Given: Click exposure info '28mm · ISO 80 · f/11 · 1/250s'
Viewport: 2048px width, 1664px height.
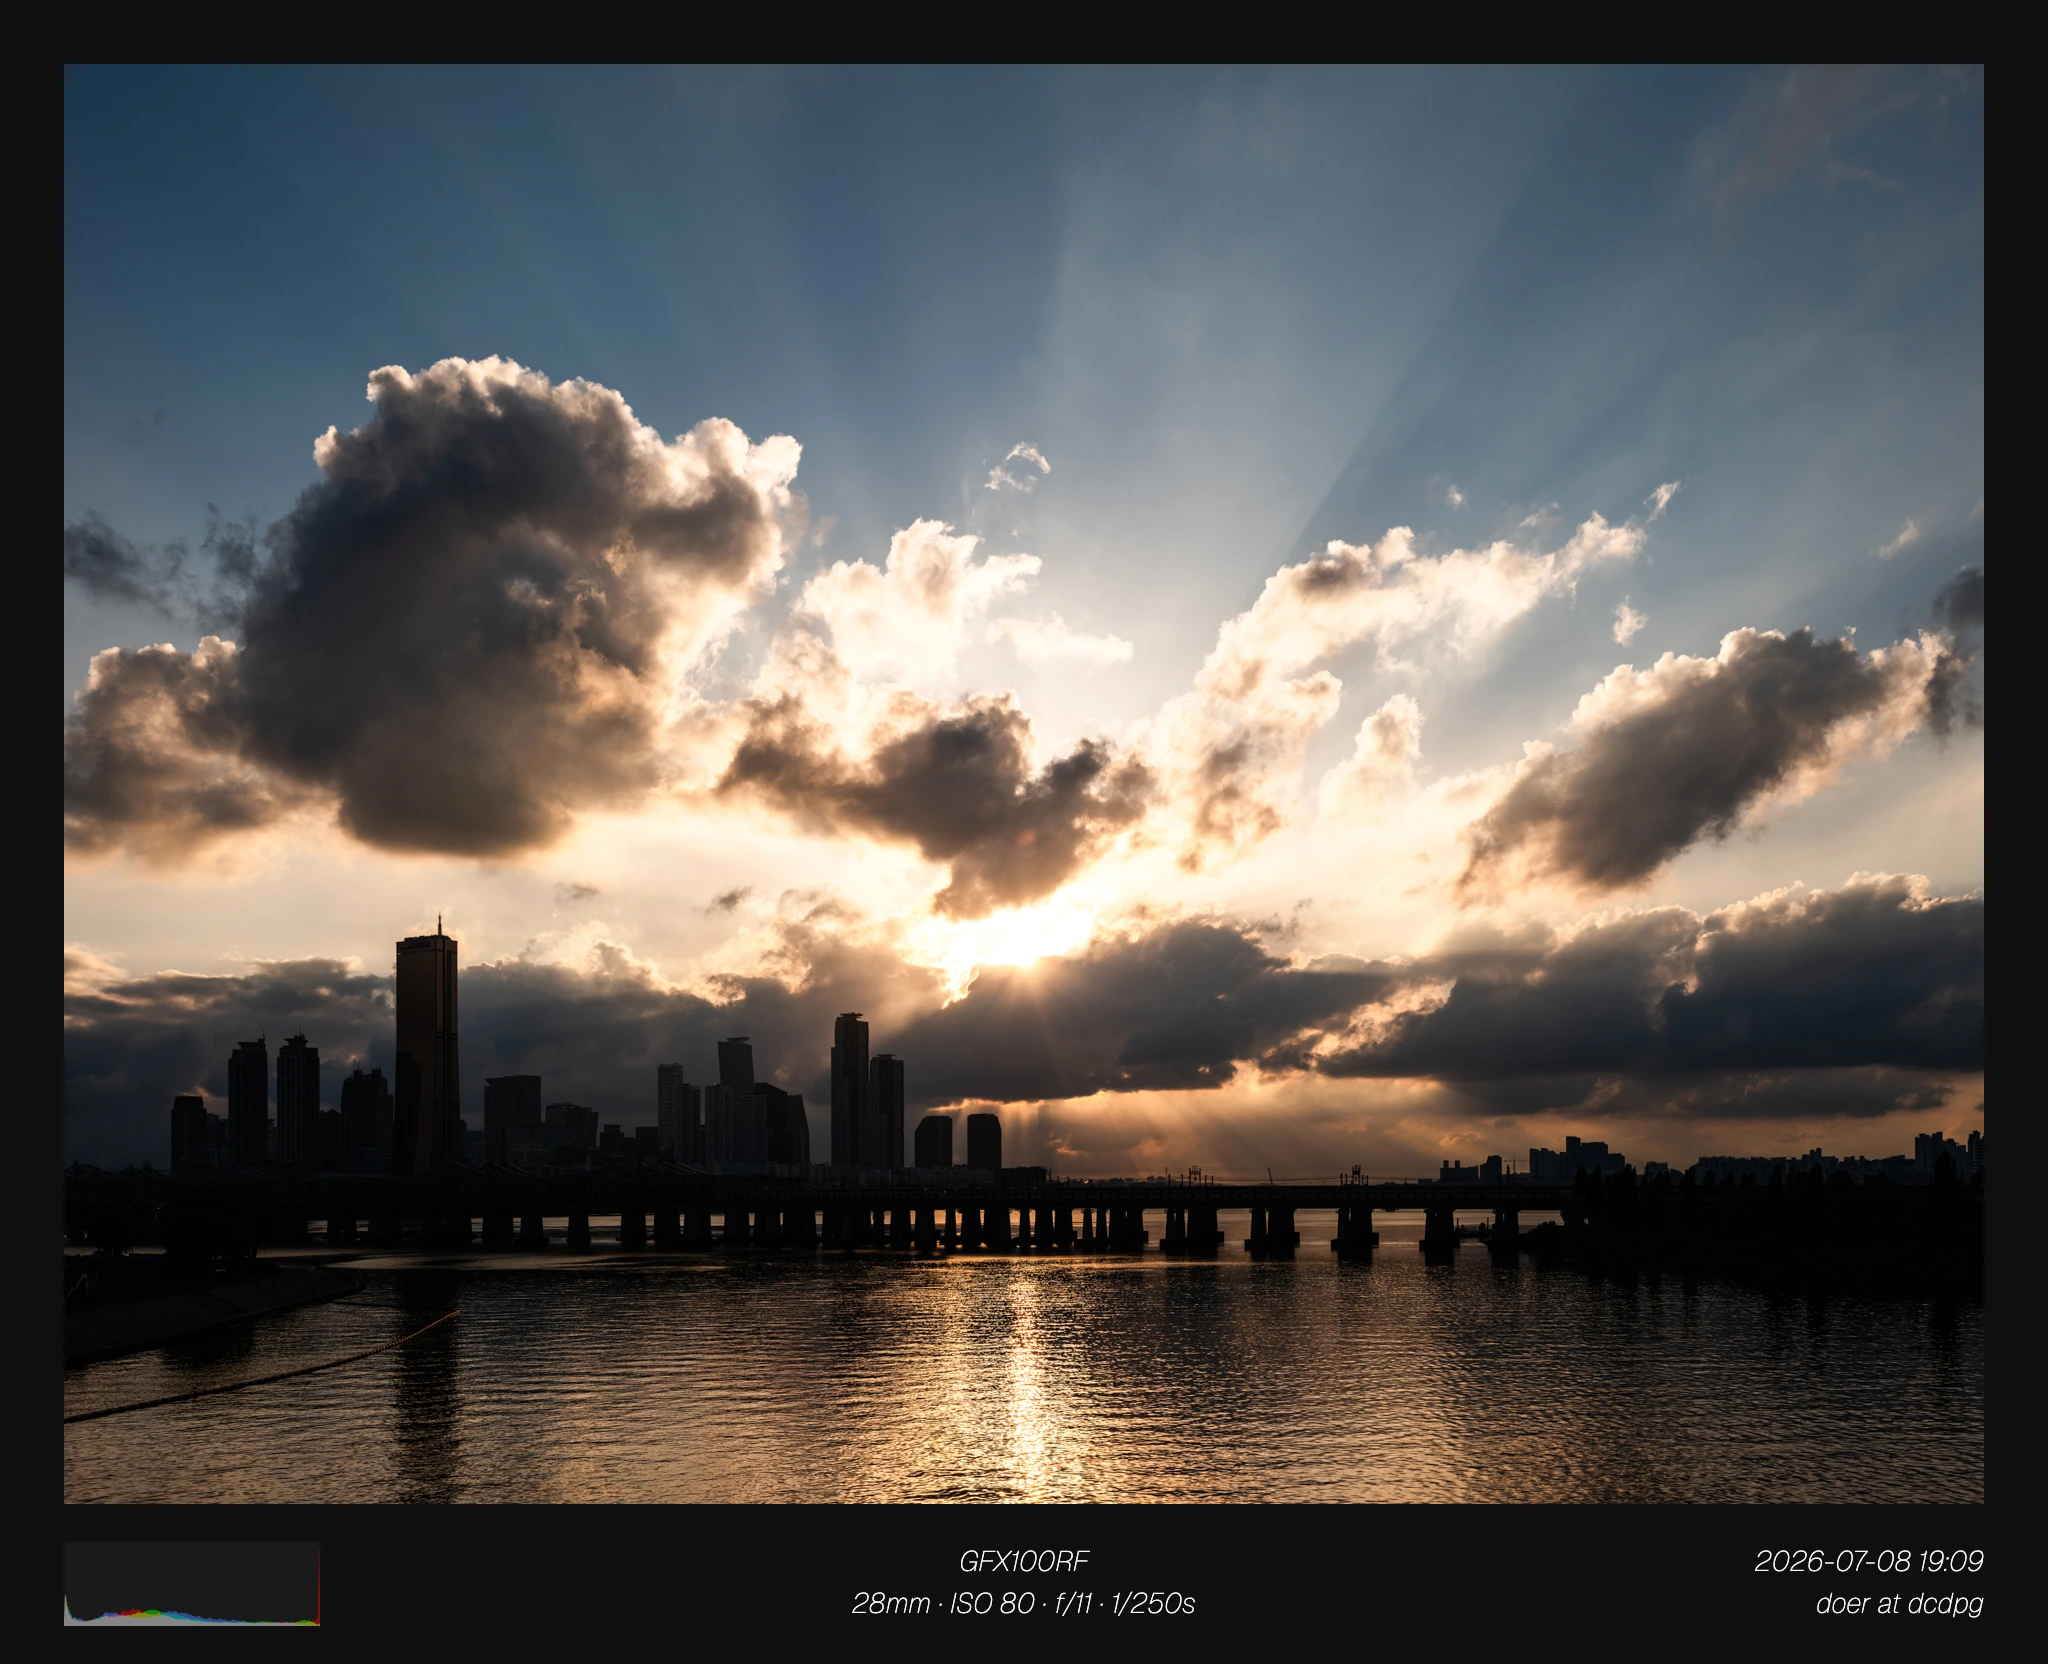Looking at the screenshot, I should tap(1024, 1604).
